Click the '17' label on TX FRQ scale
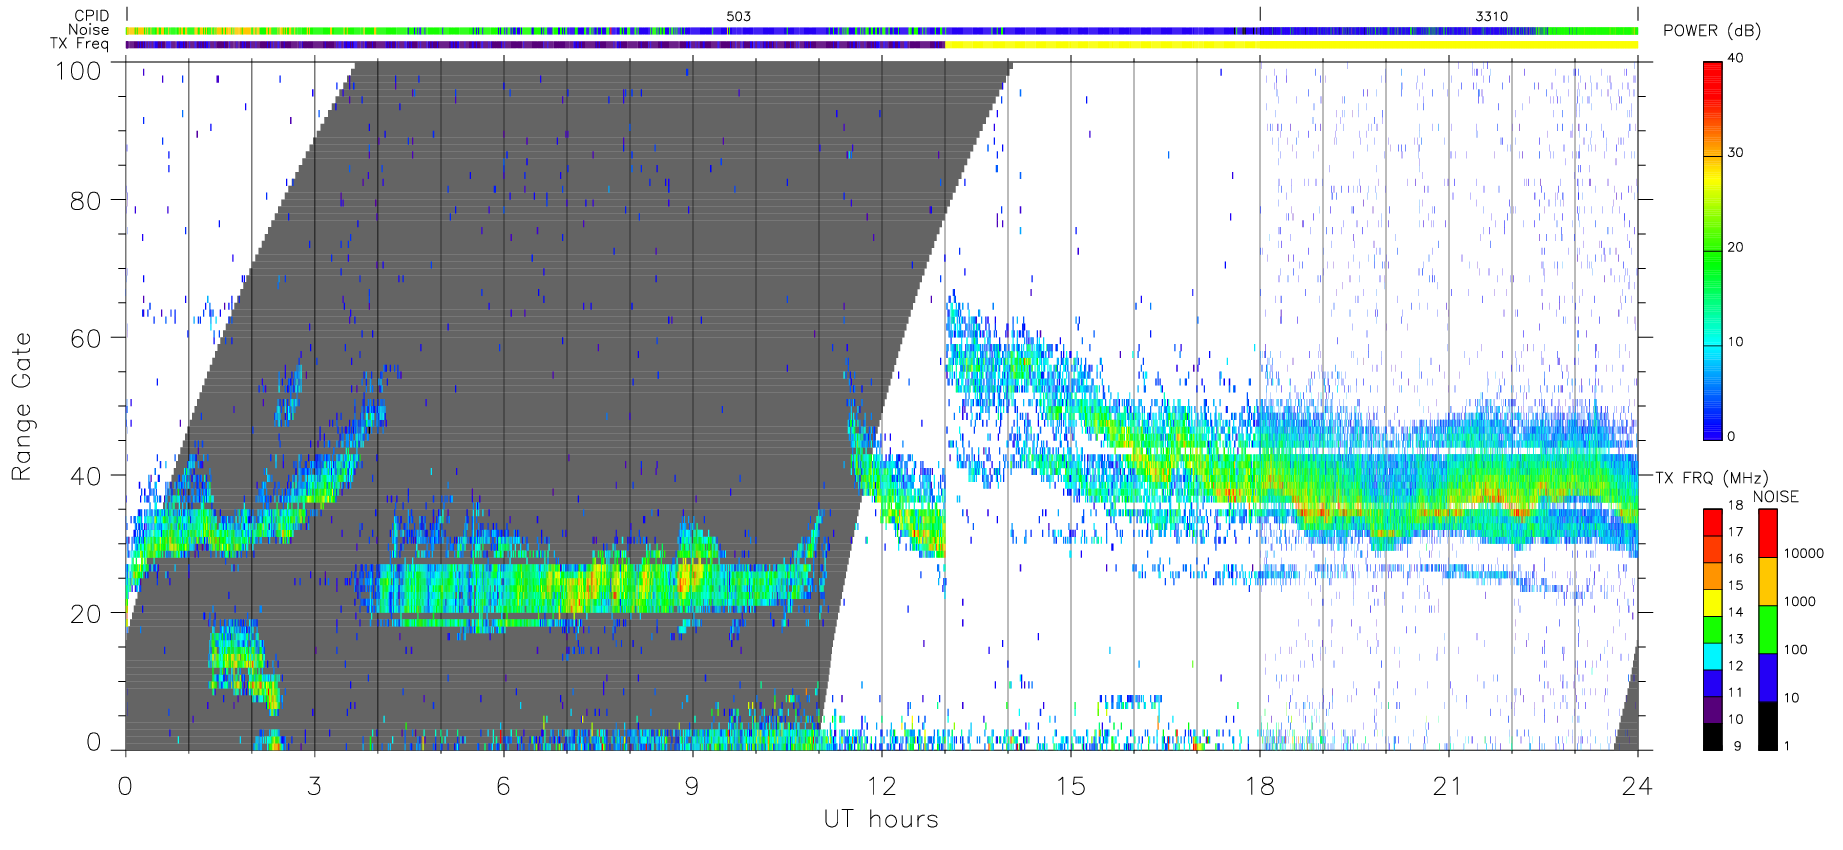The image size is (1843, 850). coord(1735,532)
